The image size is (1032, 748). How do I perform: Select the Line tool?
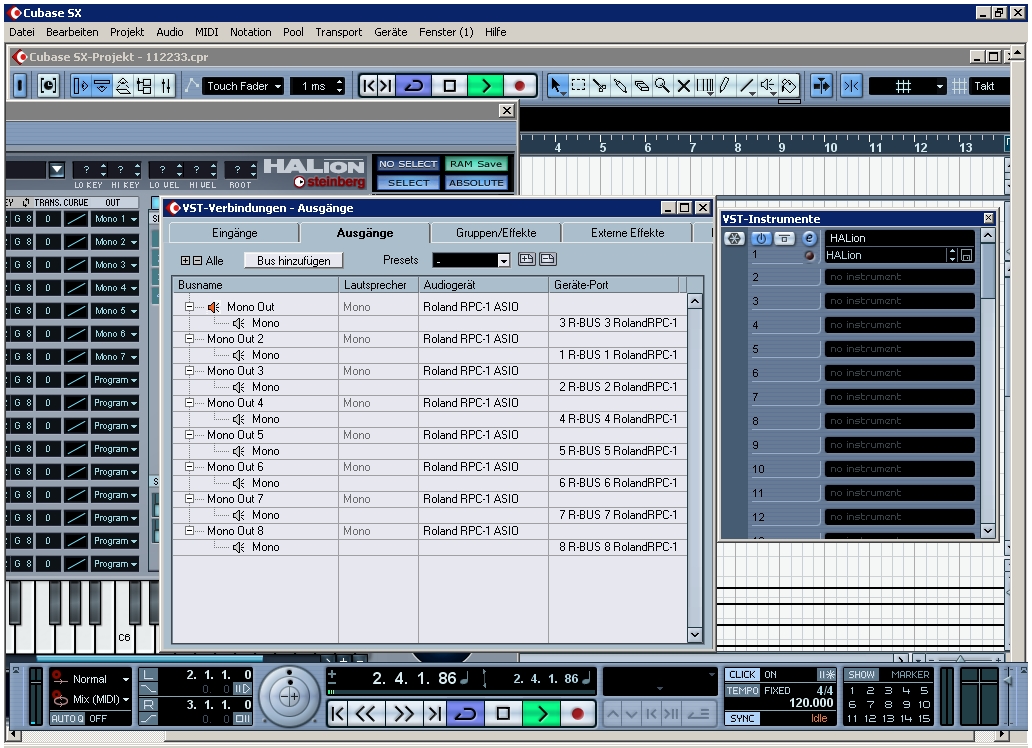click(x=746, y=86)
